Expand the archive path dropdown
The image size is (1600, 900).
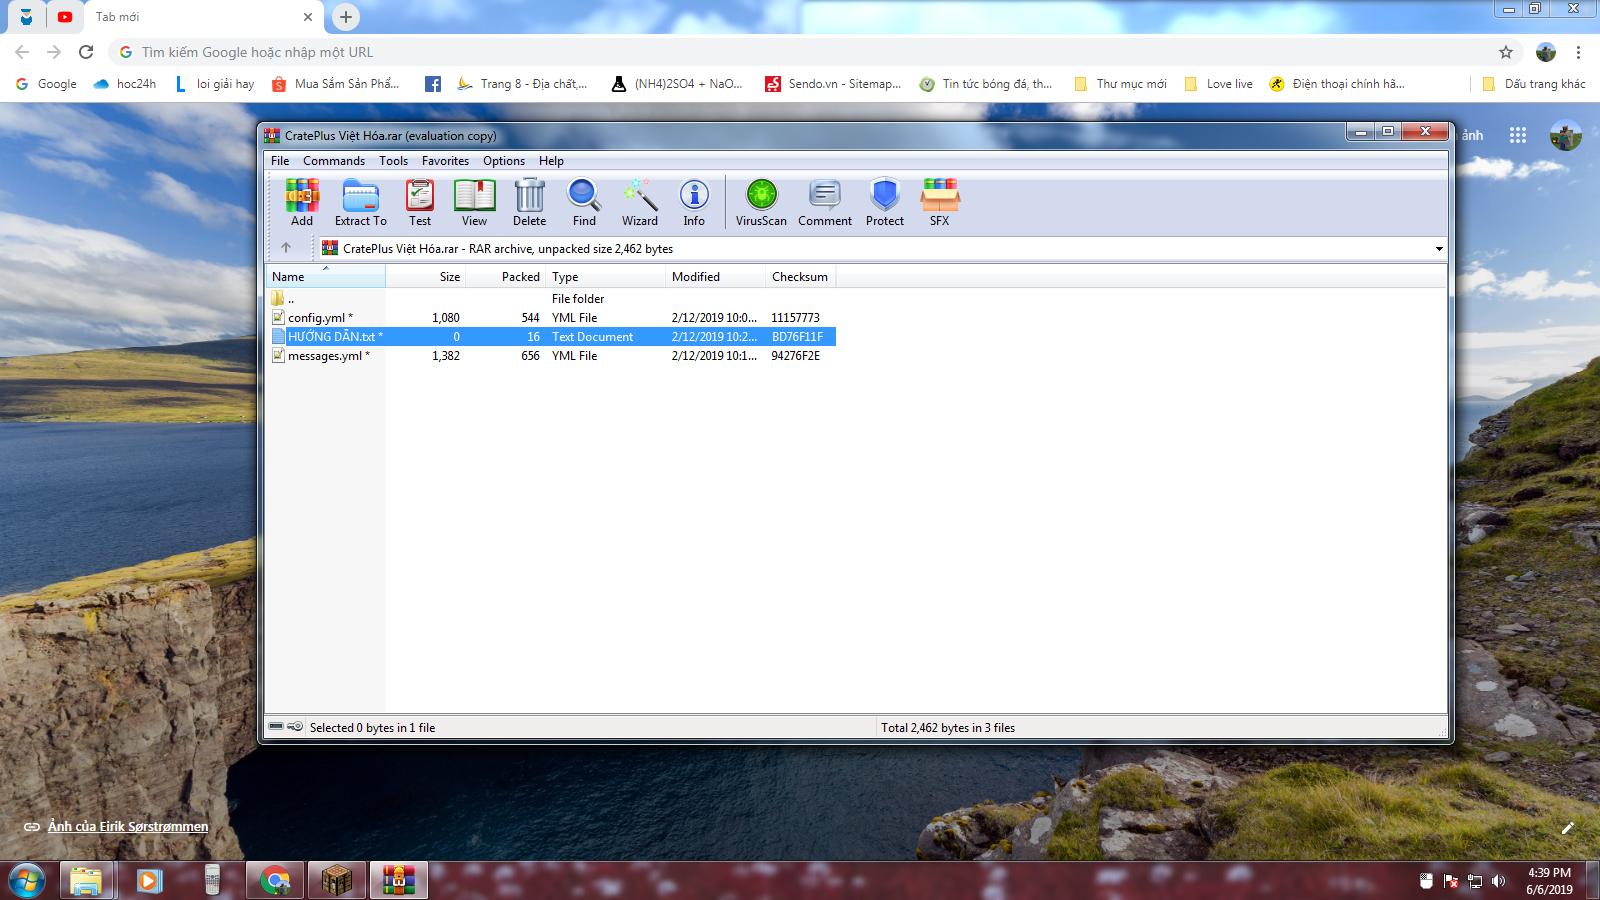pos(1439,249)
